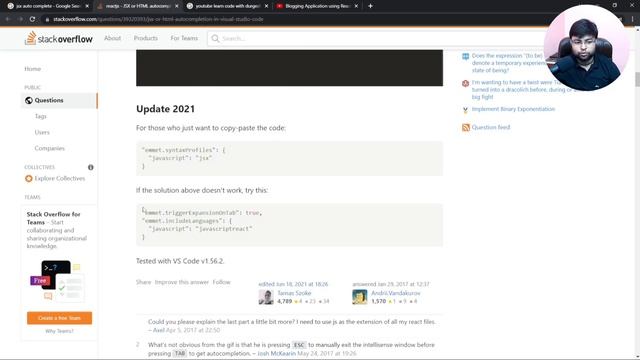The height and width of the screenshot is (360, 640).
Task: Open Users in sidebar
Action: (42, 132)
